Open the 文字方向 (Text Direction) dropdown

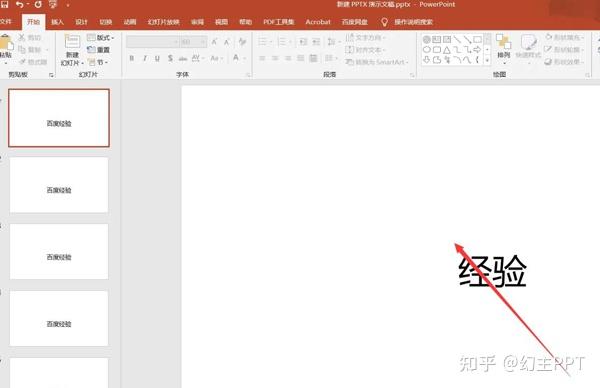(x=365, y=37)
